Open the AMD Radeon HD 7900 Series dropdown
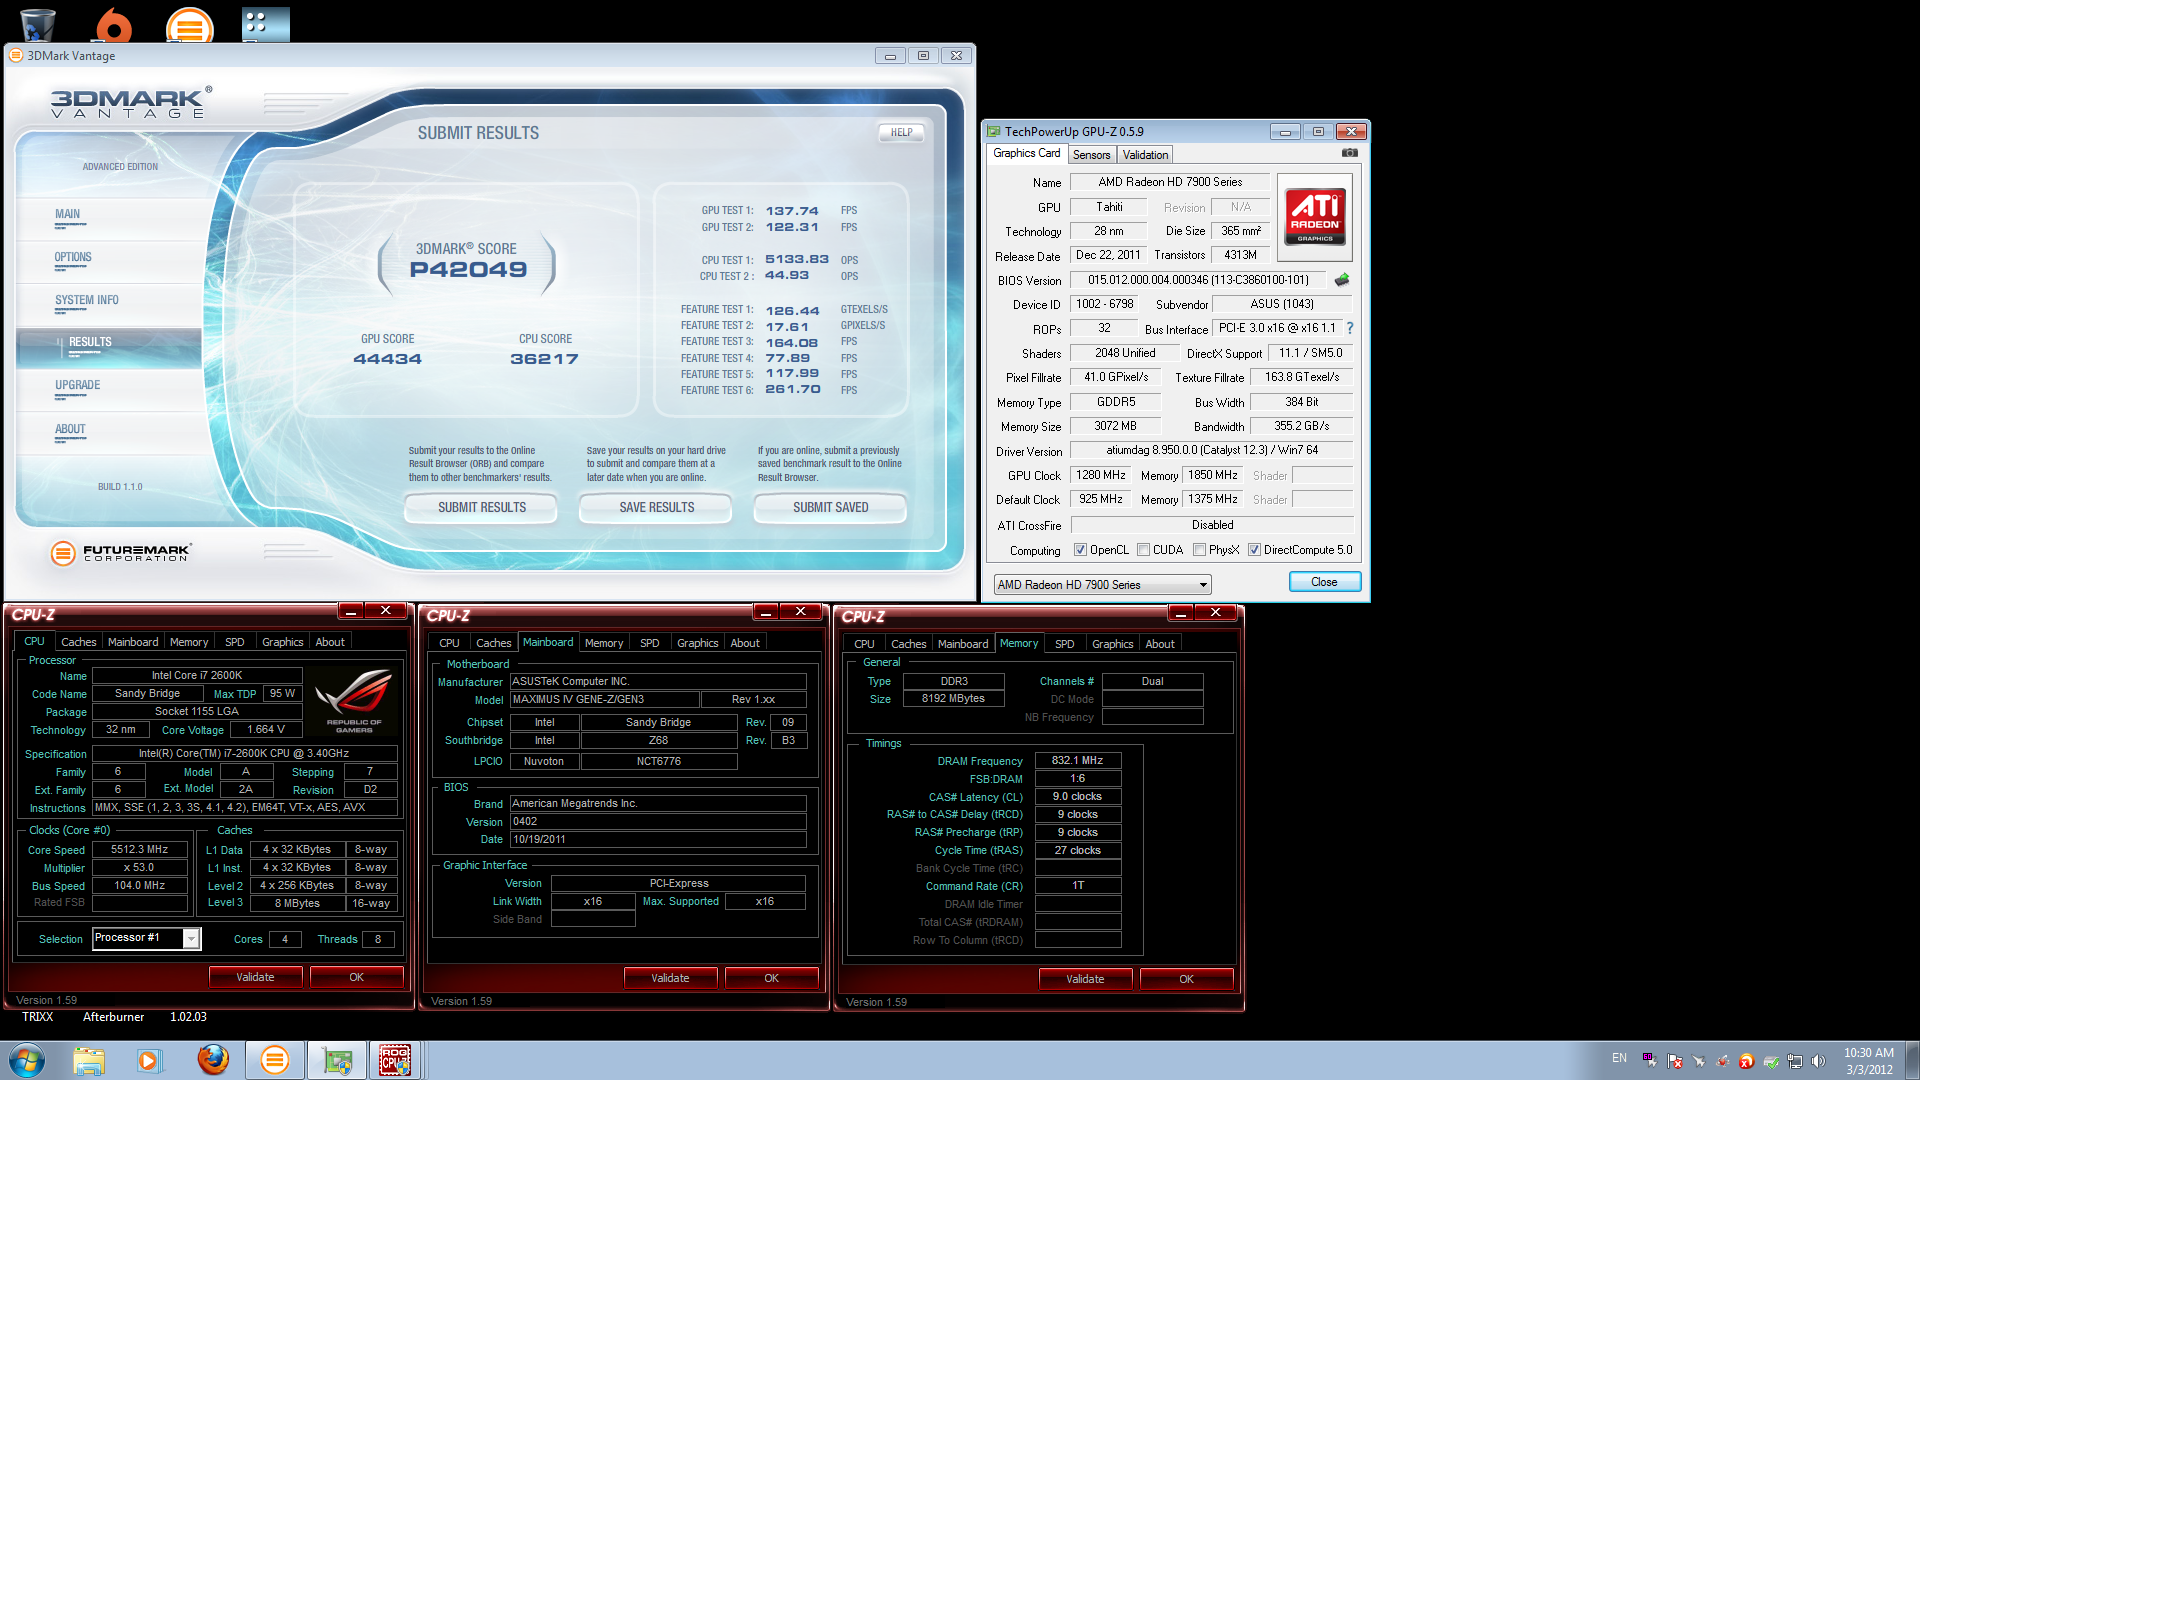 click(x=1102, y=585)
